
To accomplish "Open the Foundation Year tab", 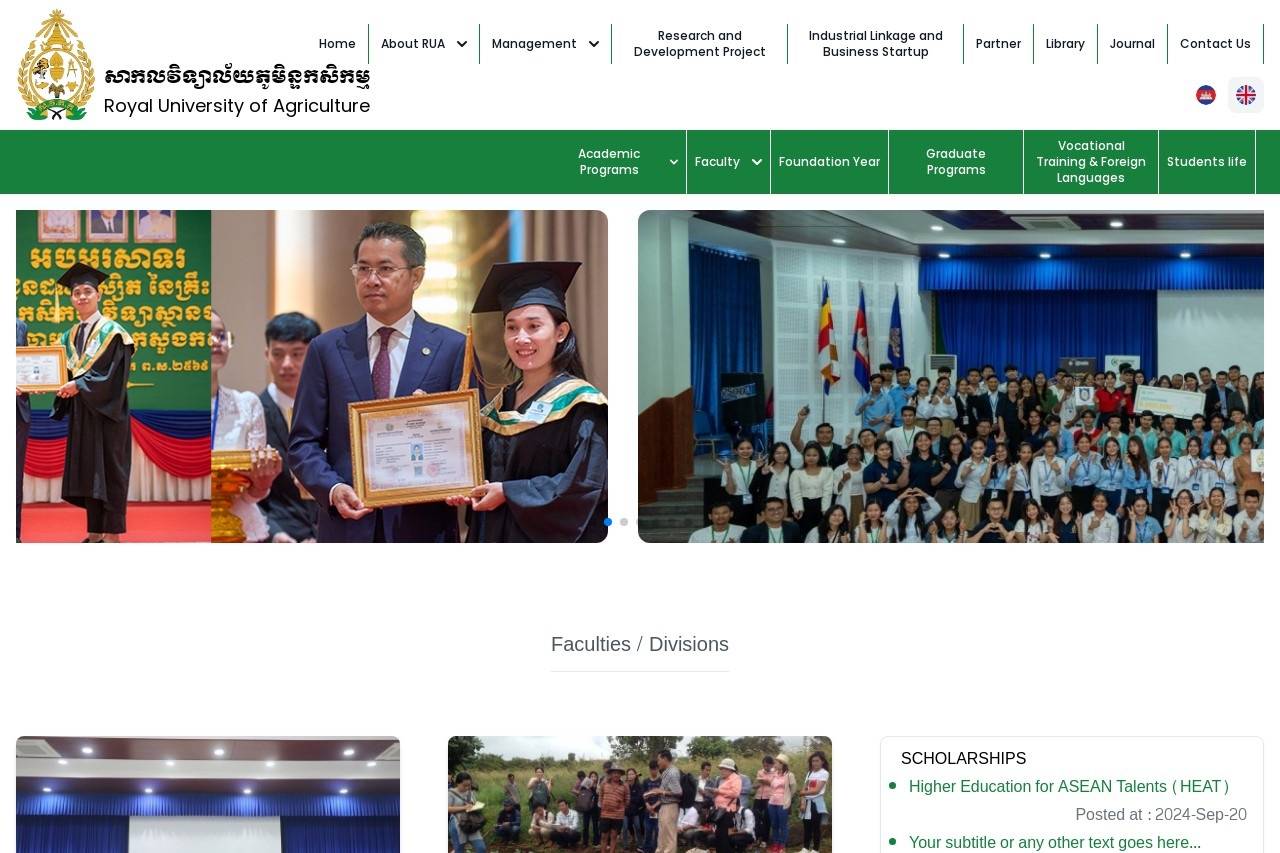I will pyautogui.click(x=829, y=162).
